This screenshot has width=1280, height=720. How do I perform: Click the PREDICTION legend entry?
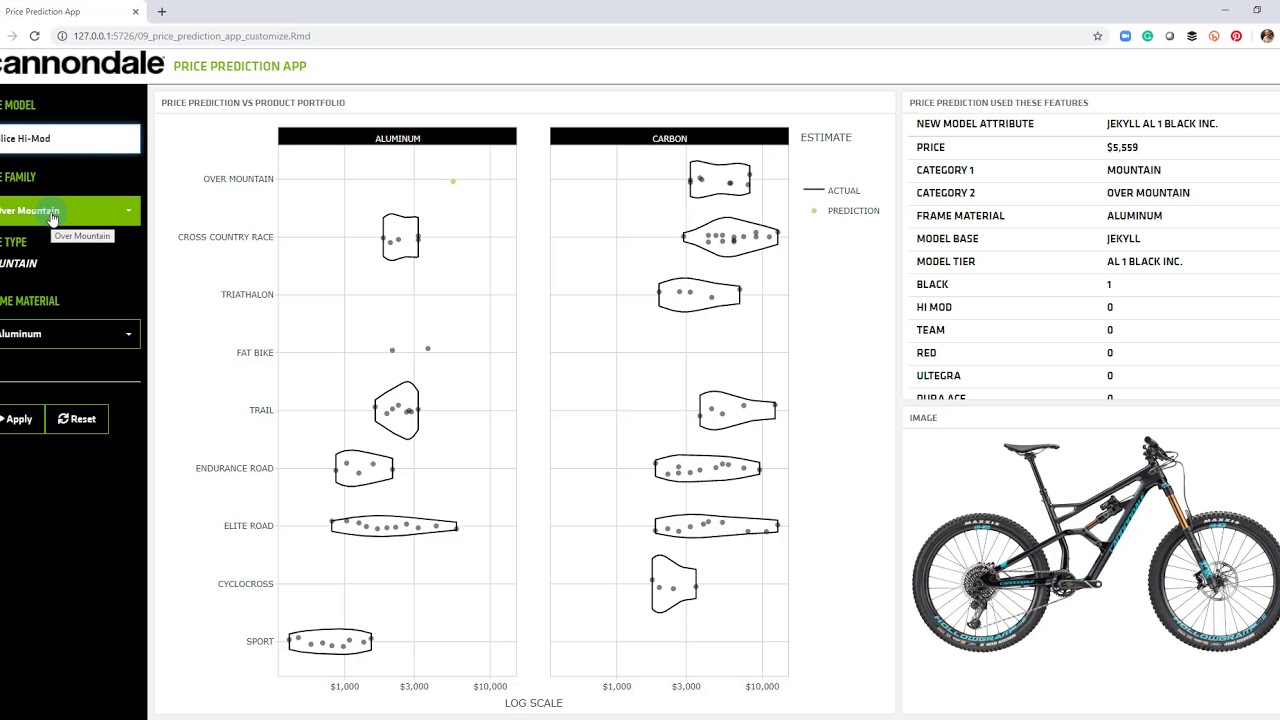click(846, 211)
